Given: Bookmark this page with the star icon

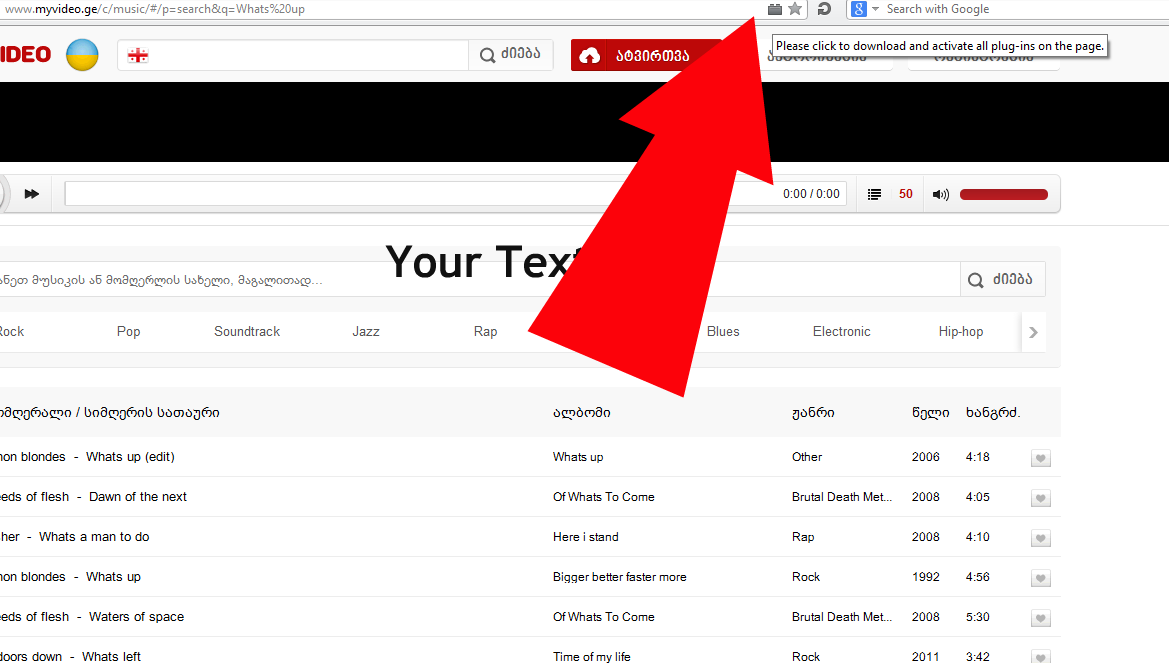Looking at the screenshot, I should pyautogui.click(x=795, y=9).
